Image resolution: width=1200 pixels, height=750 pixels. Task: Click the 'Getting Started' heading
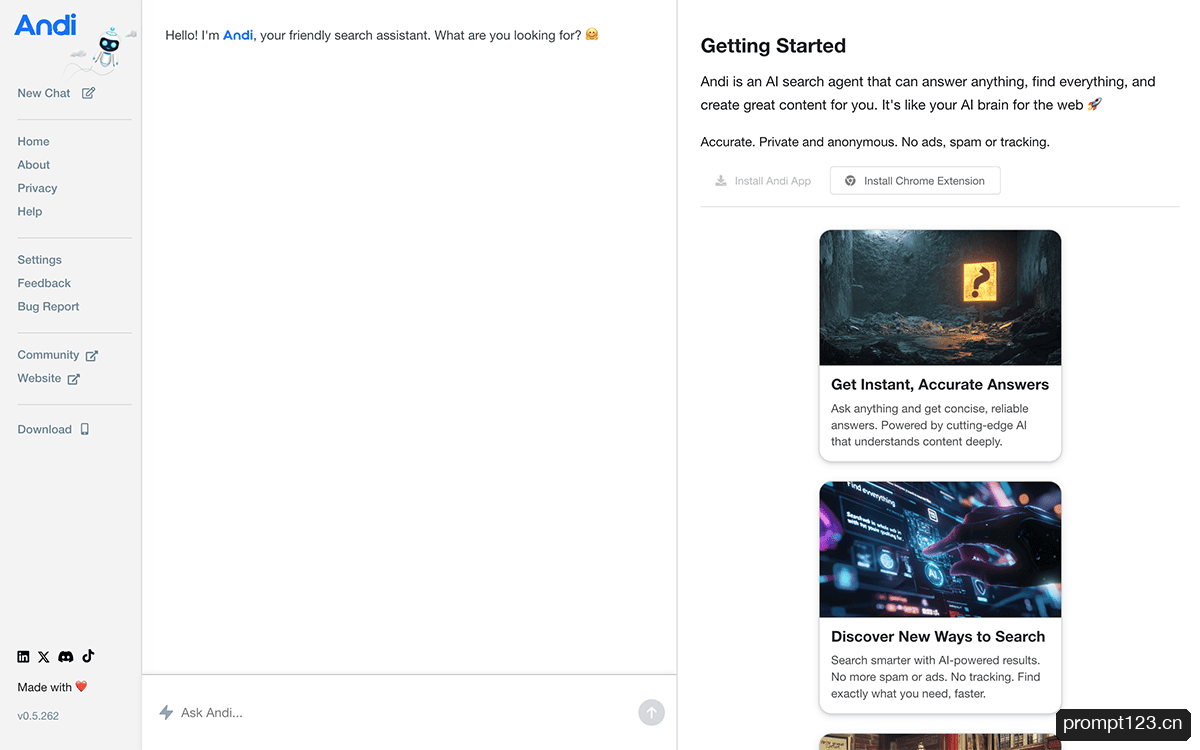(773, 46)
